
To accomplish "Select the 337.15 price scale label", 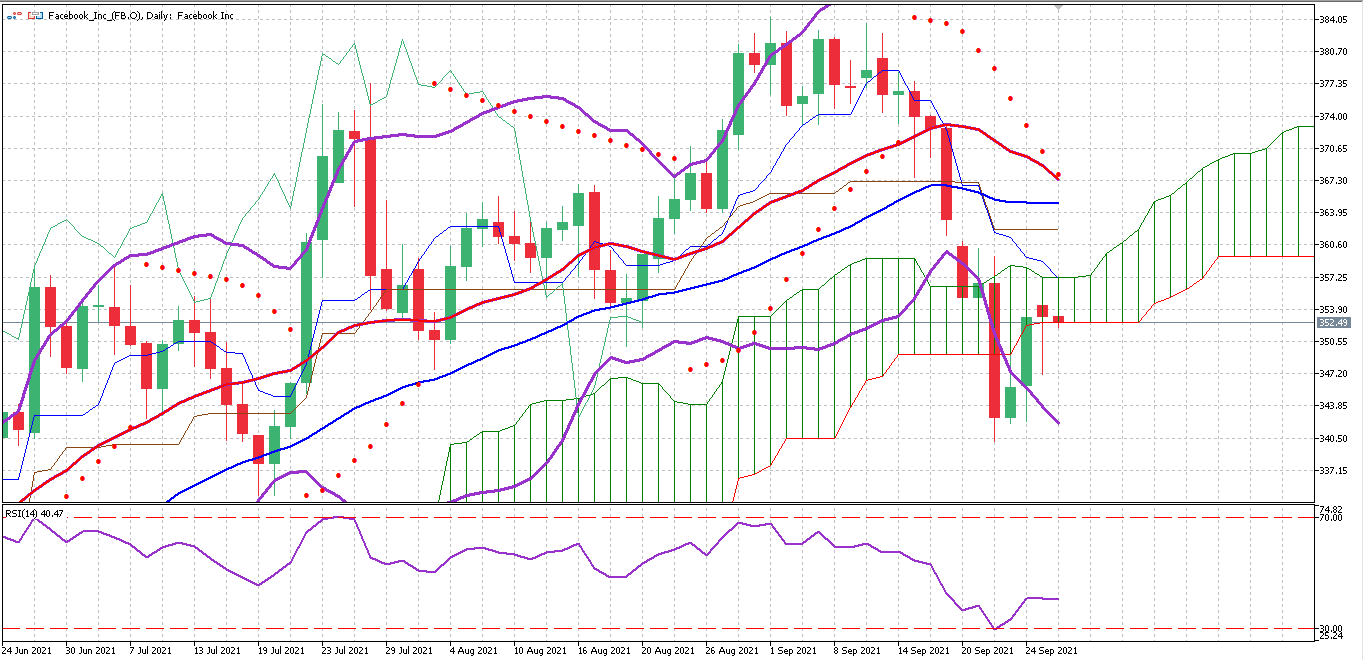I will coord(1333,470).
